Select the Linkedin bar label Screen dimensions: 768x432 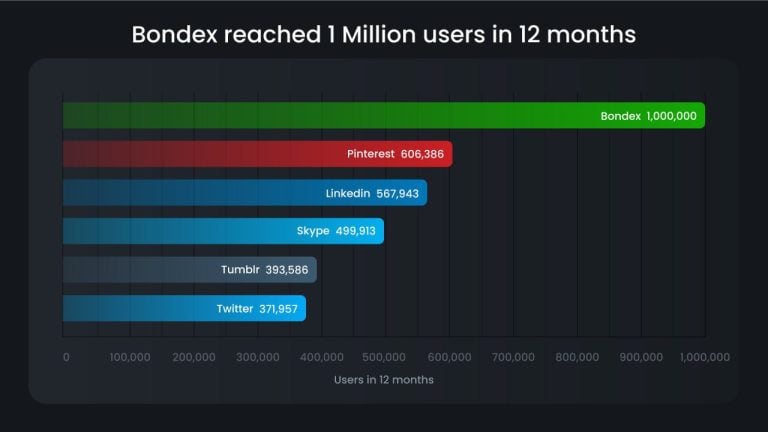coord(348,193)
